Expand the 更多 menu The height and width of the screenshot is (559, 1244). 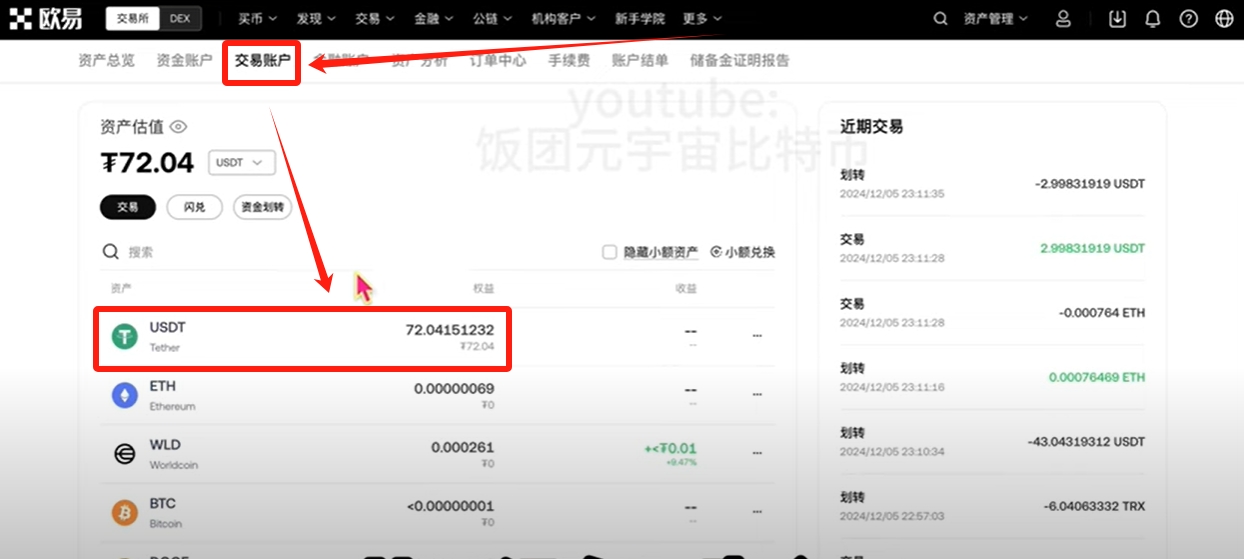(702, 19)
